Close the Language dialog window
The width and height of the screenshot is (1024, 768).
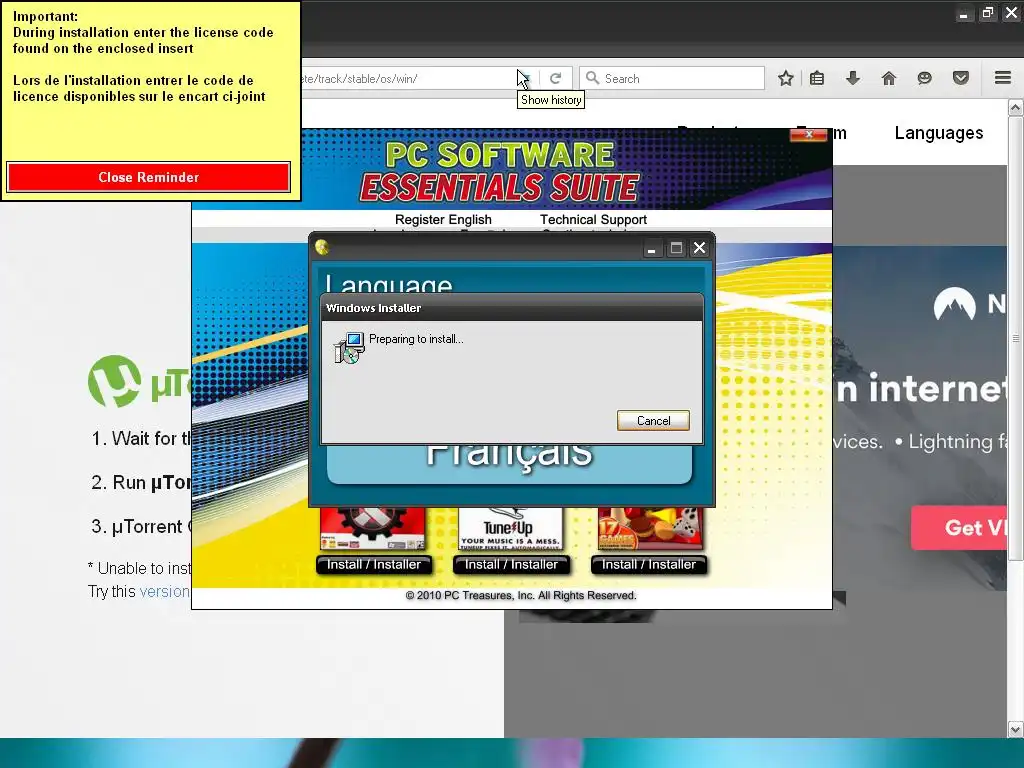699,248
